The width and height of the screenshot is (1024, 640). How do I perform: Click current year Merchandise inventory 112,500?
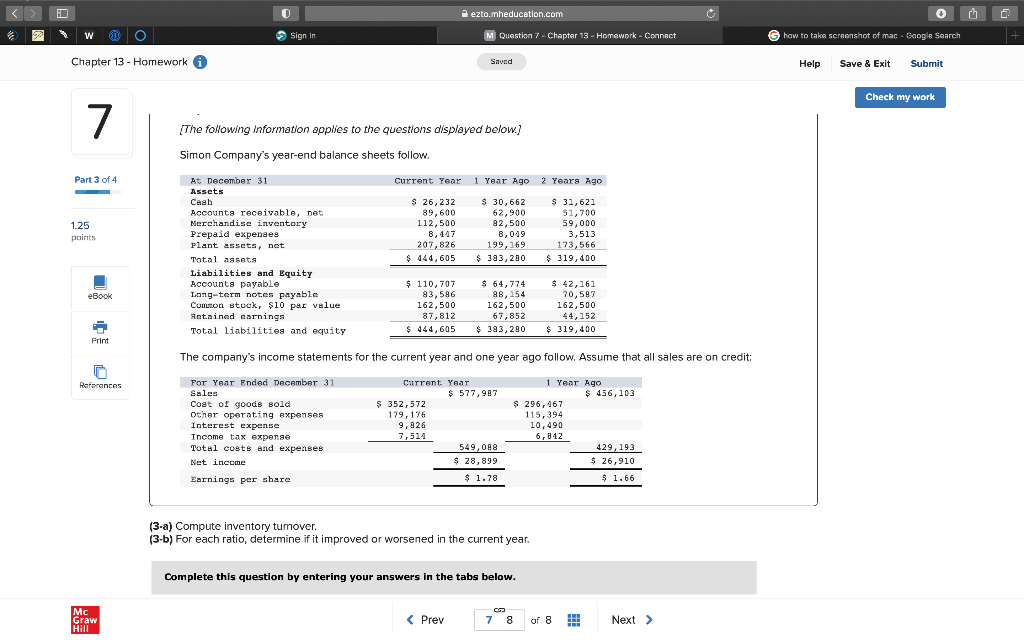436,223
